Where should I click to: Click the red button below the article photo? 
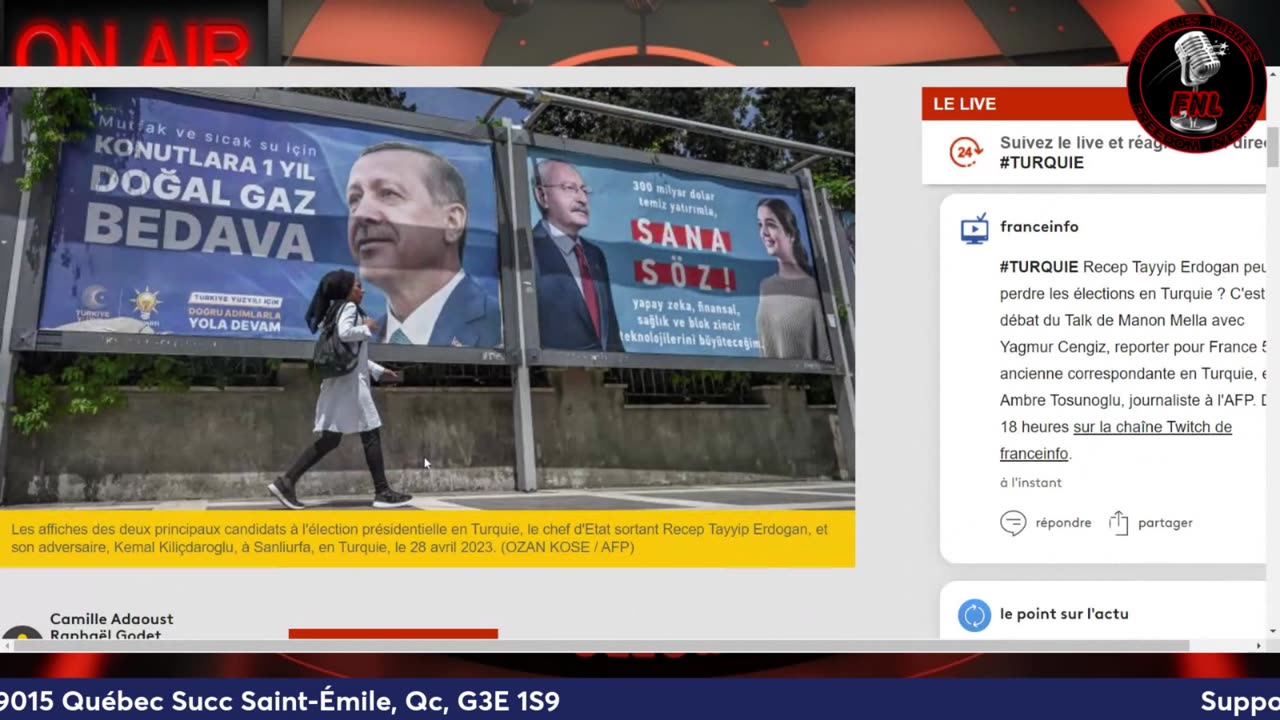[x=393, y=633]
